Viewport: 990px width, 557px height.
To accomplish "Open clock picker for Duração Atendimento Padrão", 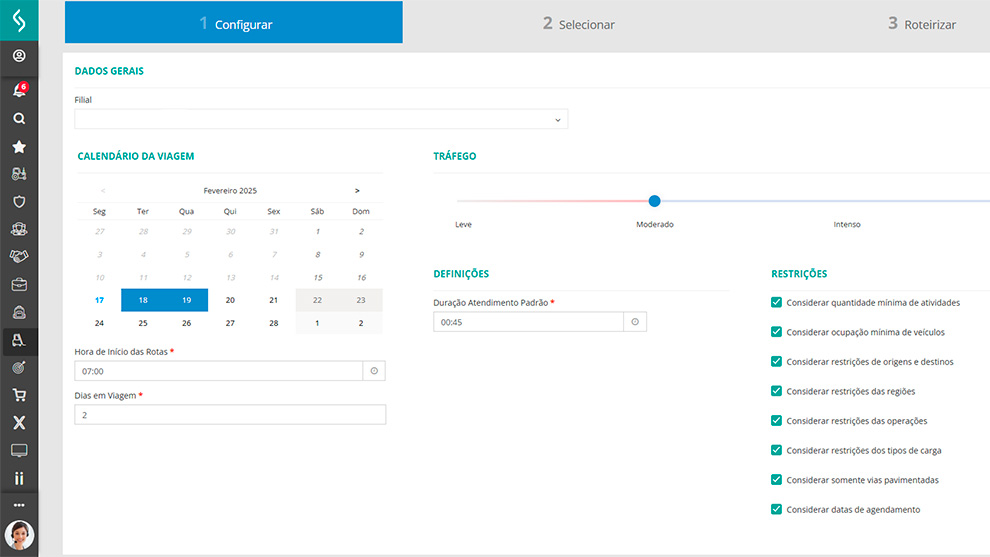I will point(635,321).
